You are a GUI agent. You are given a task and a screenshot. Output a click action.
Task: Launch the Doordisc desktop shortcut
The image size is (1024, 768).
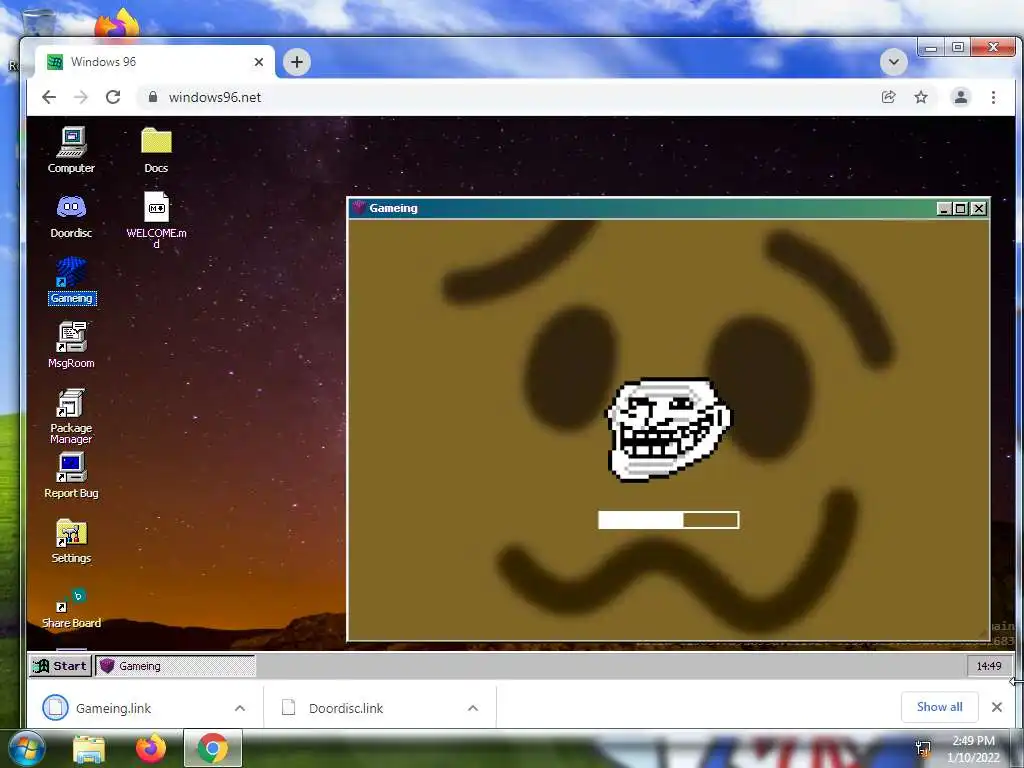71,216
